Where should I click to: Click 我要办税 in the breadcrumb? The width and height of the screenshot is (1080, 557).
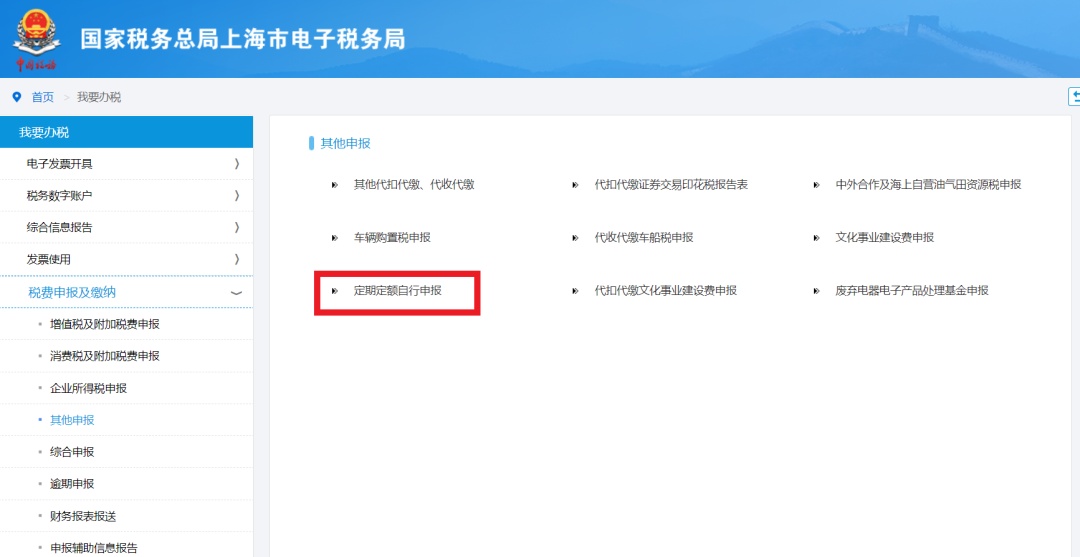click(x=98, y=97)
